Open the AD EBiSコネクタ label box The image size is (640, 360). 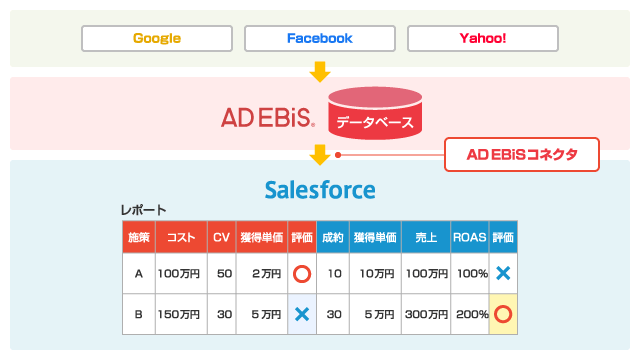point(522,154)
